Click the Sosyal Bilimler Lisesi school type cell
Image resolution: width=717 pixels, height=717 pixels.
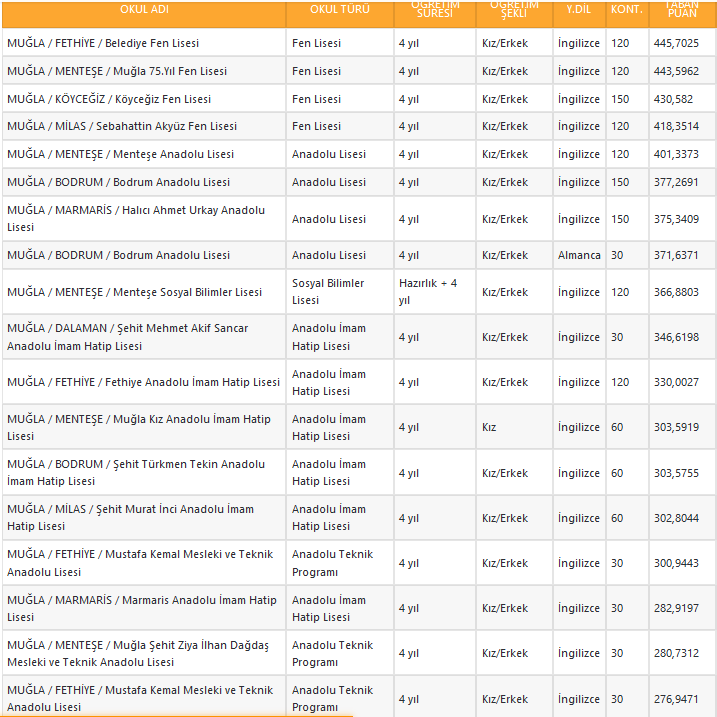pos(328,292)
